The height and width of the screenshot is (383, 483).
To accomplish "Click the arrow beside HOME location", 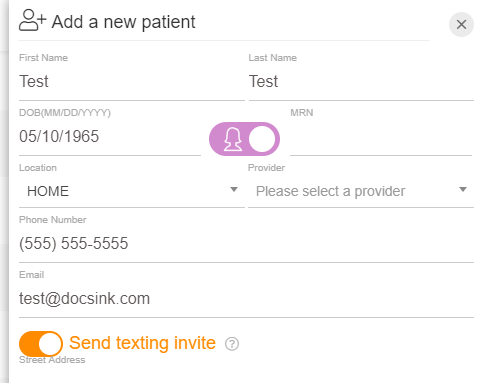I will (x=234, y=190).
